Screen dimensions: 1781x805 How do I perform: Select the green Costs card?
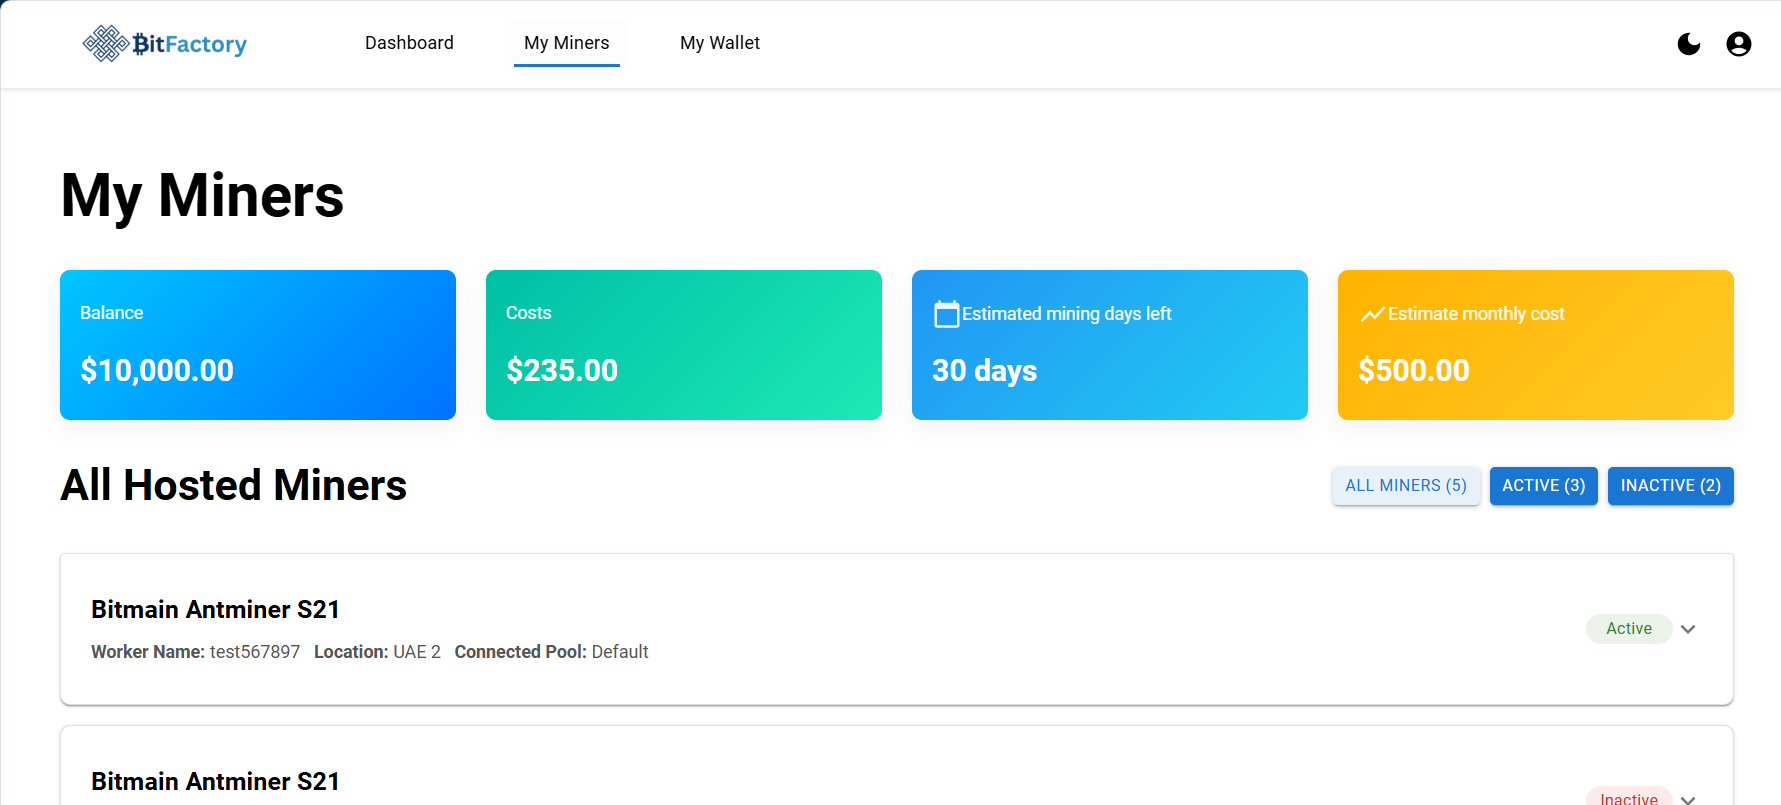click(x=684, y=345)
